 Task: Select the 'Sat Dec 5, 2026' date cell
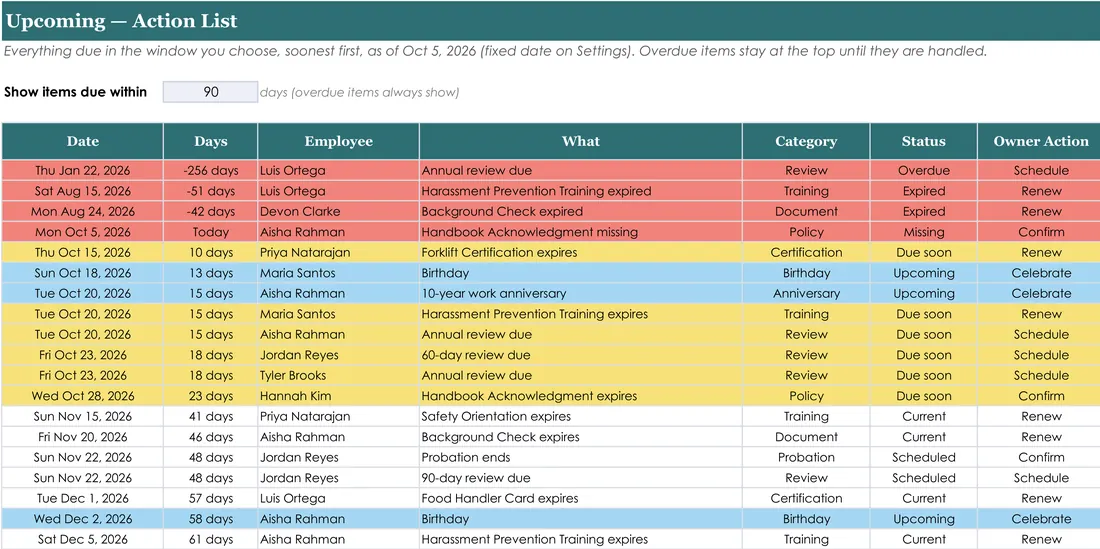click(x=83, y=539)
